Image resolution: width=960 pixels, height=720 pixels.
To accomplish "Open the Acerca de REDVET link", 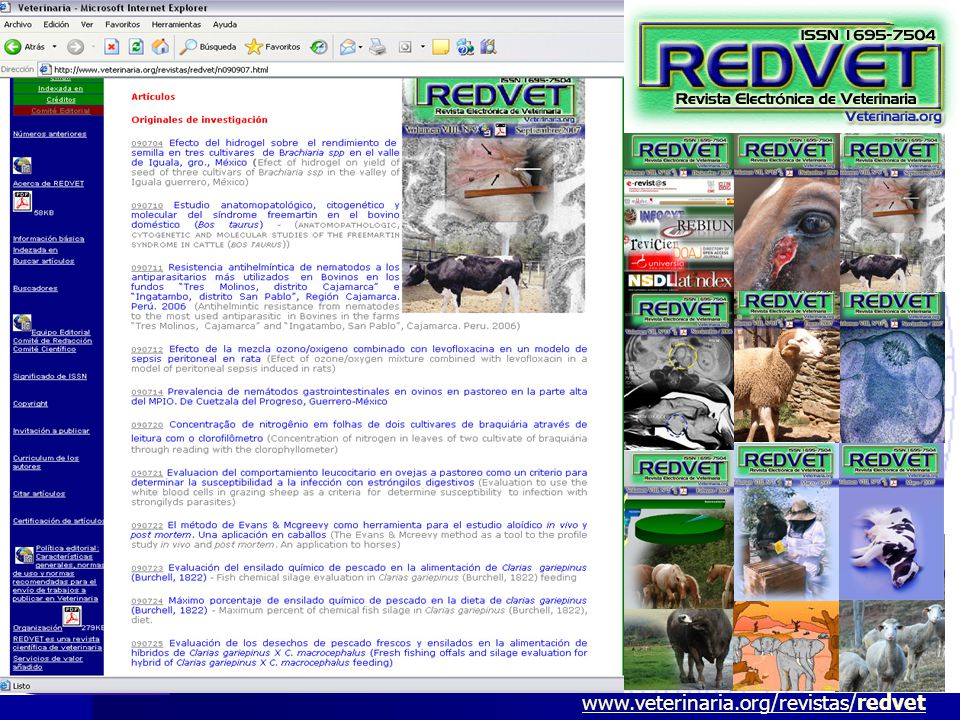I will tap(48, 184).
